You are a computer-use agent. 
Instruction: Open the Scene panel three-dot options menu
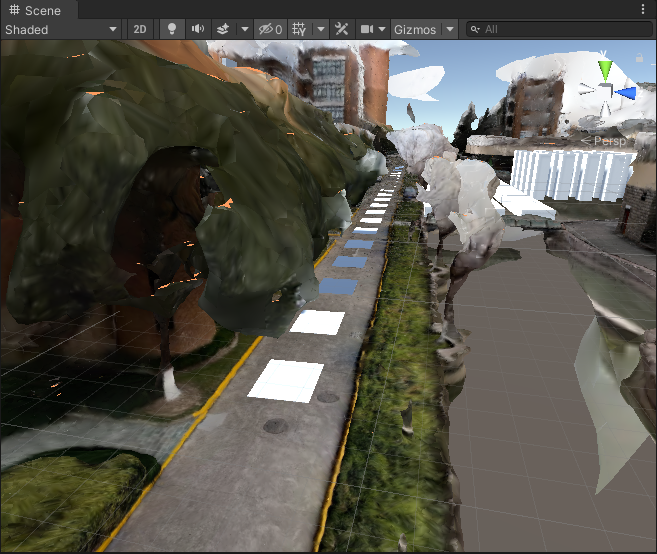[x=642, y=10]
